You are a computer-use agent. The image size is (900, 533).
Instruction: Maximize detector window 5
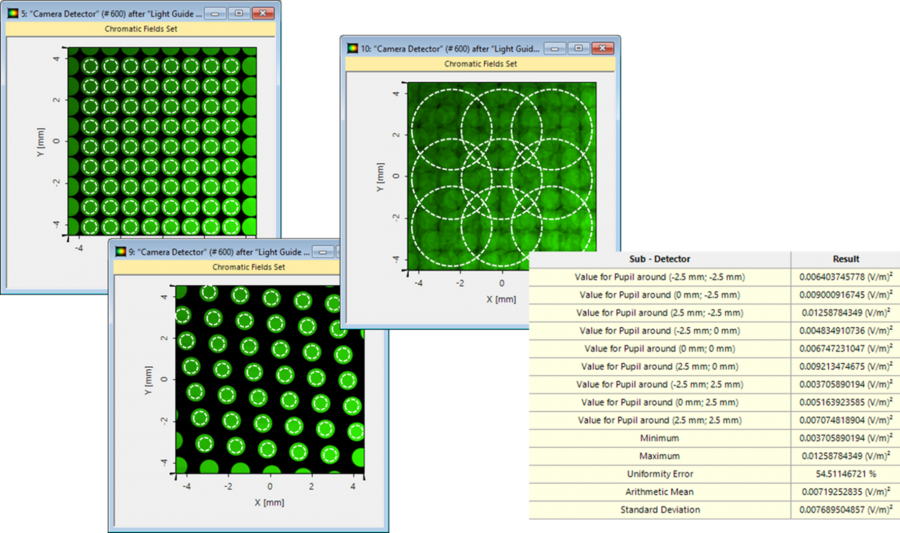click(236, 14)
